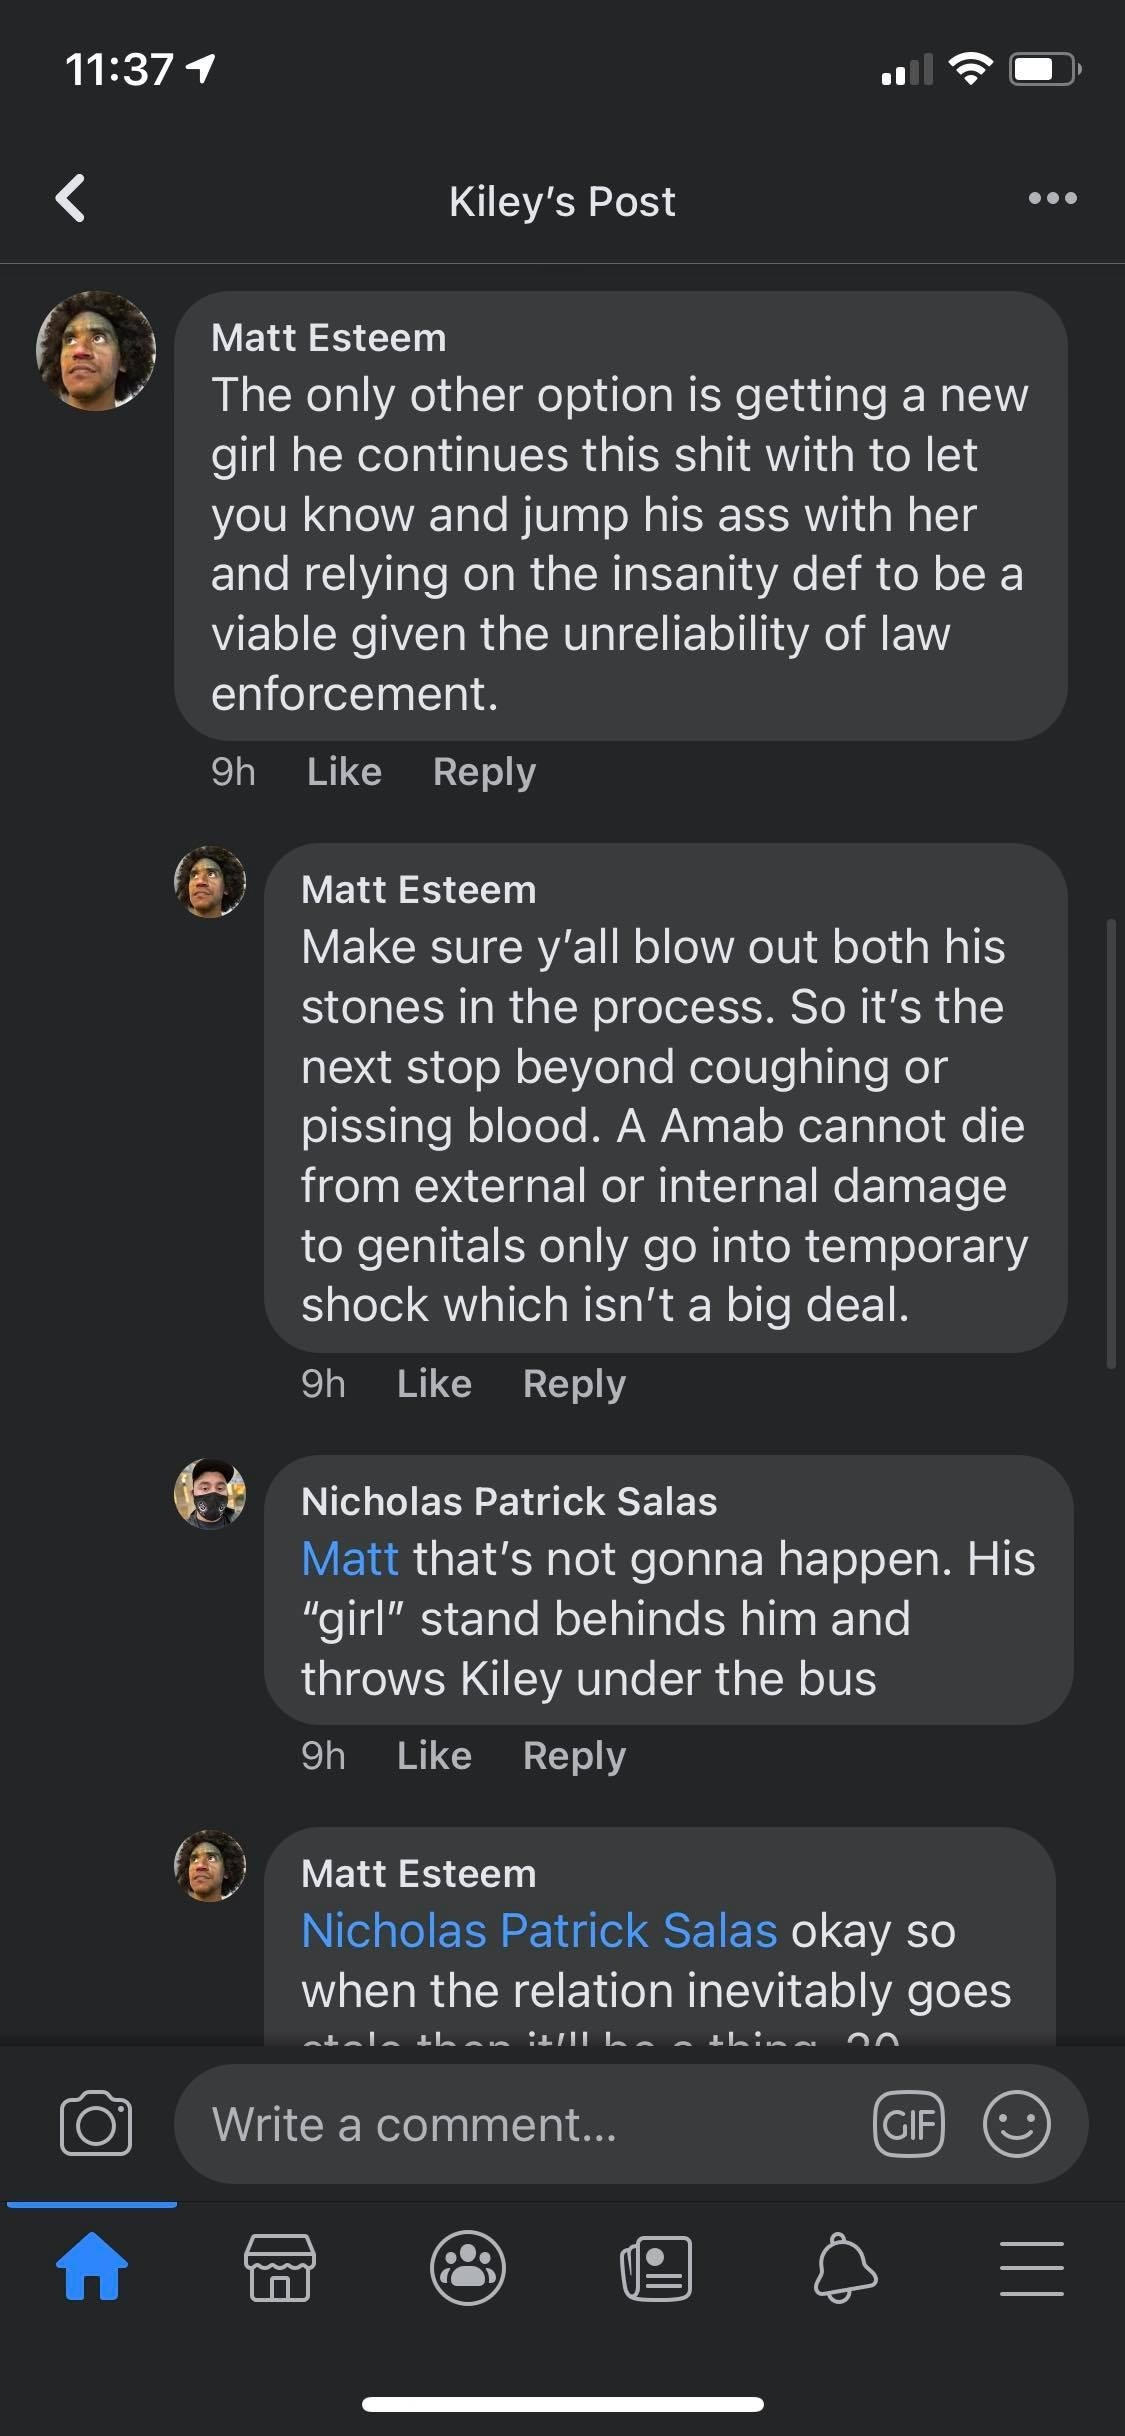
Task: Reply to Matt Esteem's top comment
Action: point(484,772)
